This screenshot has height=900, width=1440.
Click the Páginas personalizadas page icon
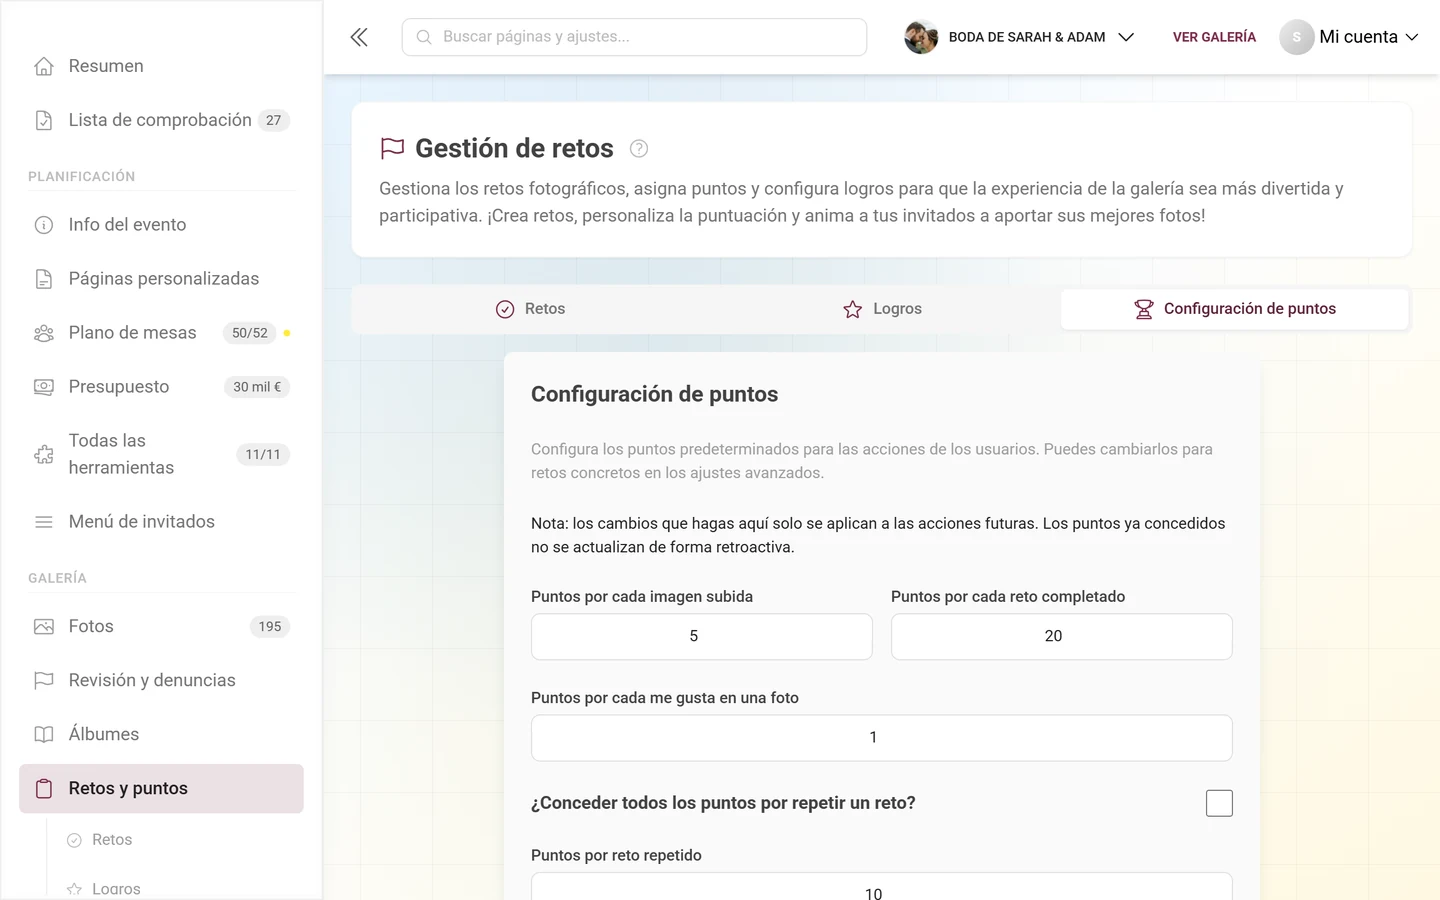click(x=44, y=279)
